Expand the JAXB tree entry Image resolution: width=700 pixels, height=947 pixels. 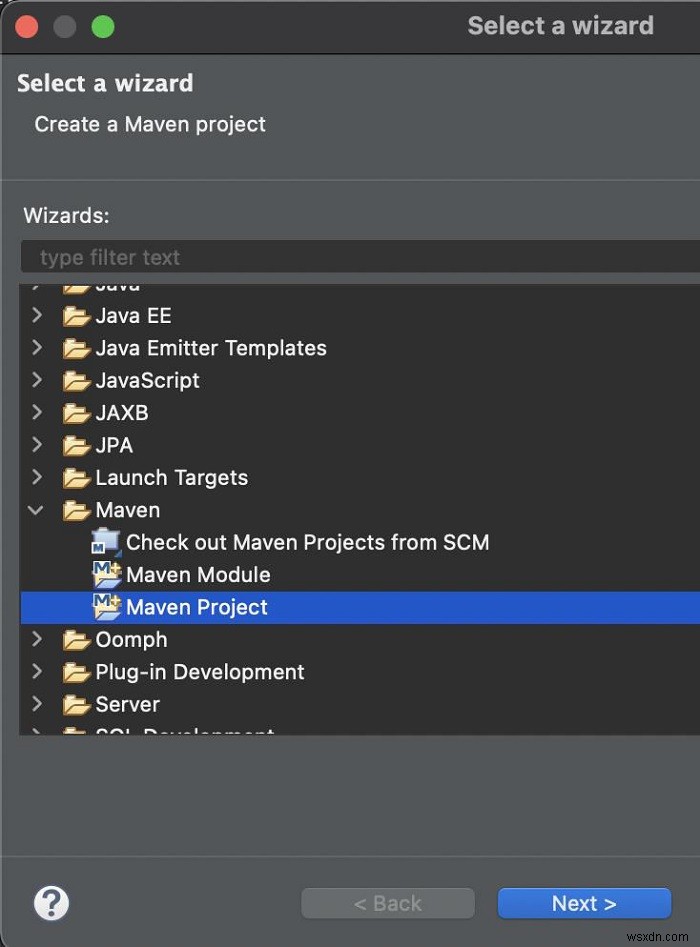(x=36, y=412)
